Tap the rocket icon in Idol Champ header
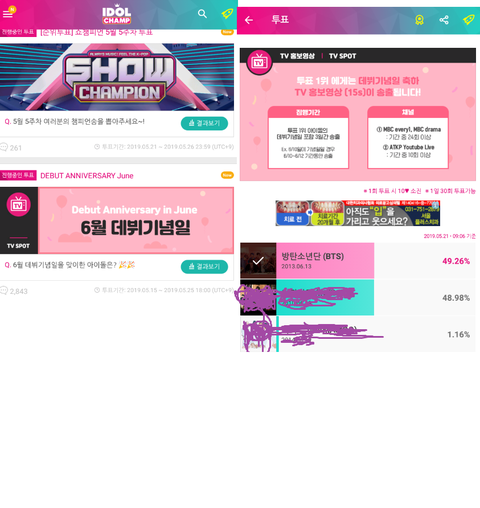480x508 pixels. pos(227,13)
